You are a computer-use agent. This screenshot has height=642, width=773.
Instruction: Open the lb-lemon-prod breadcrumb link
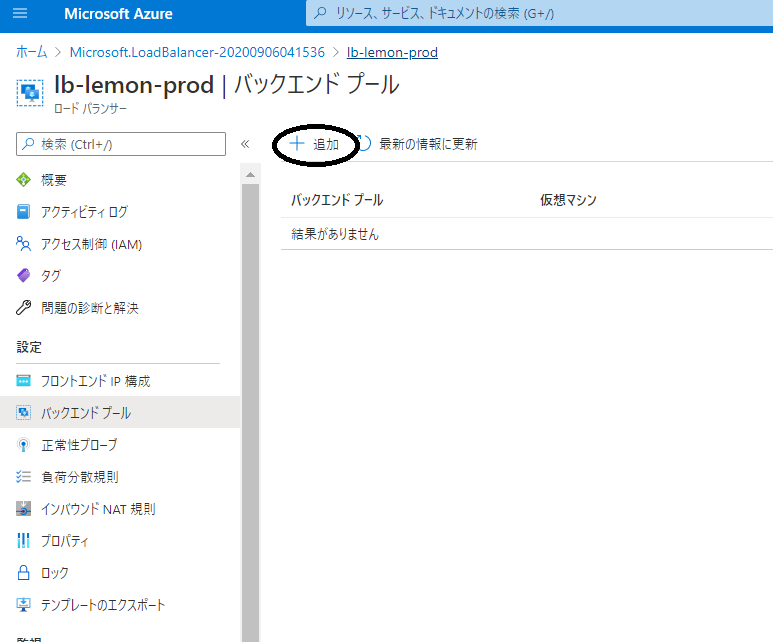[x=392, y=52]
